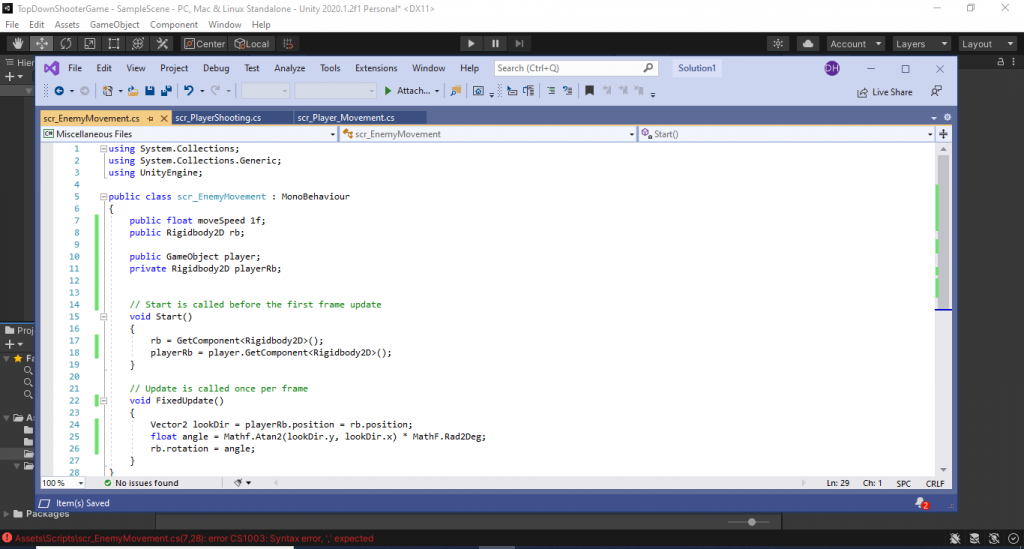Toggle the bookmark icon in toolbar
The height and width of the screenshot is (549, 1024).
pos(590,91)
